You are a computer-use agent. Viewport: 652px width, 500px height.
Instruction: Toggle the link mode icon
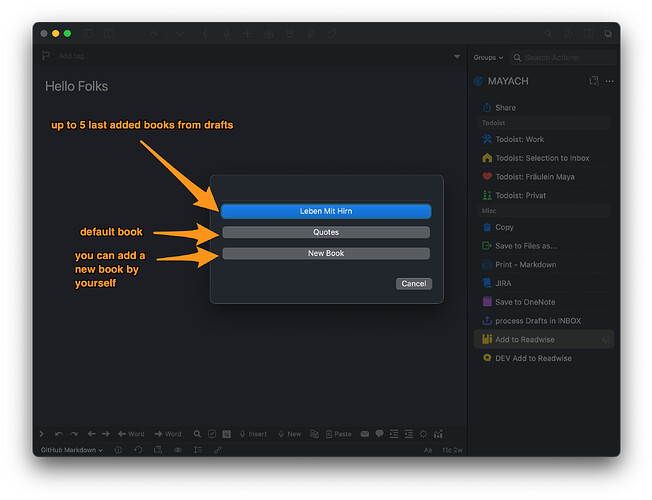tap(217, 450)
